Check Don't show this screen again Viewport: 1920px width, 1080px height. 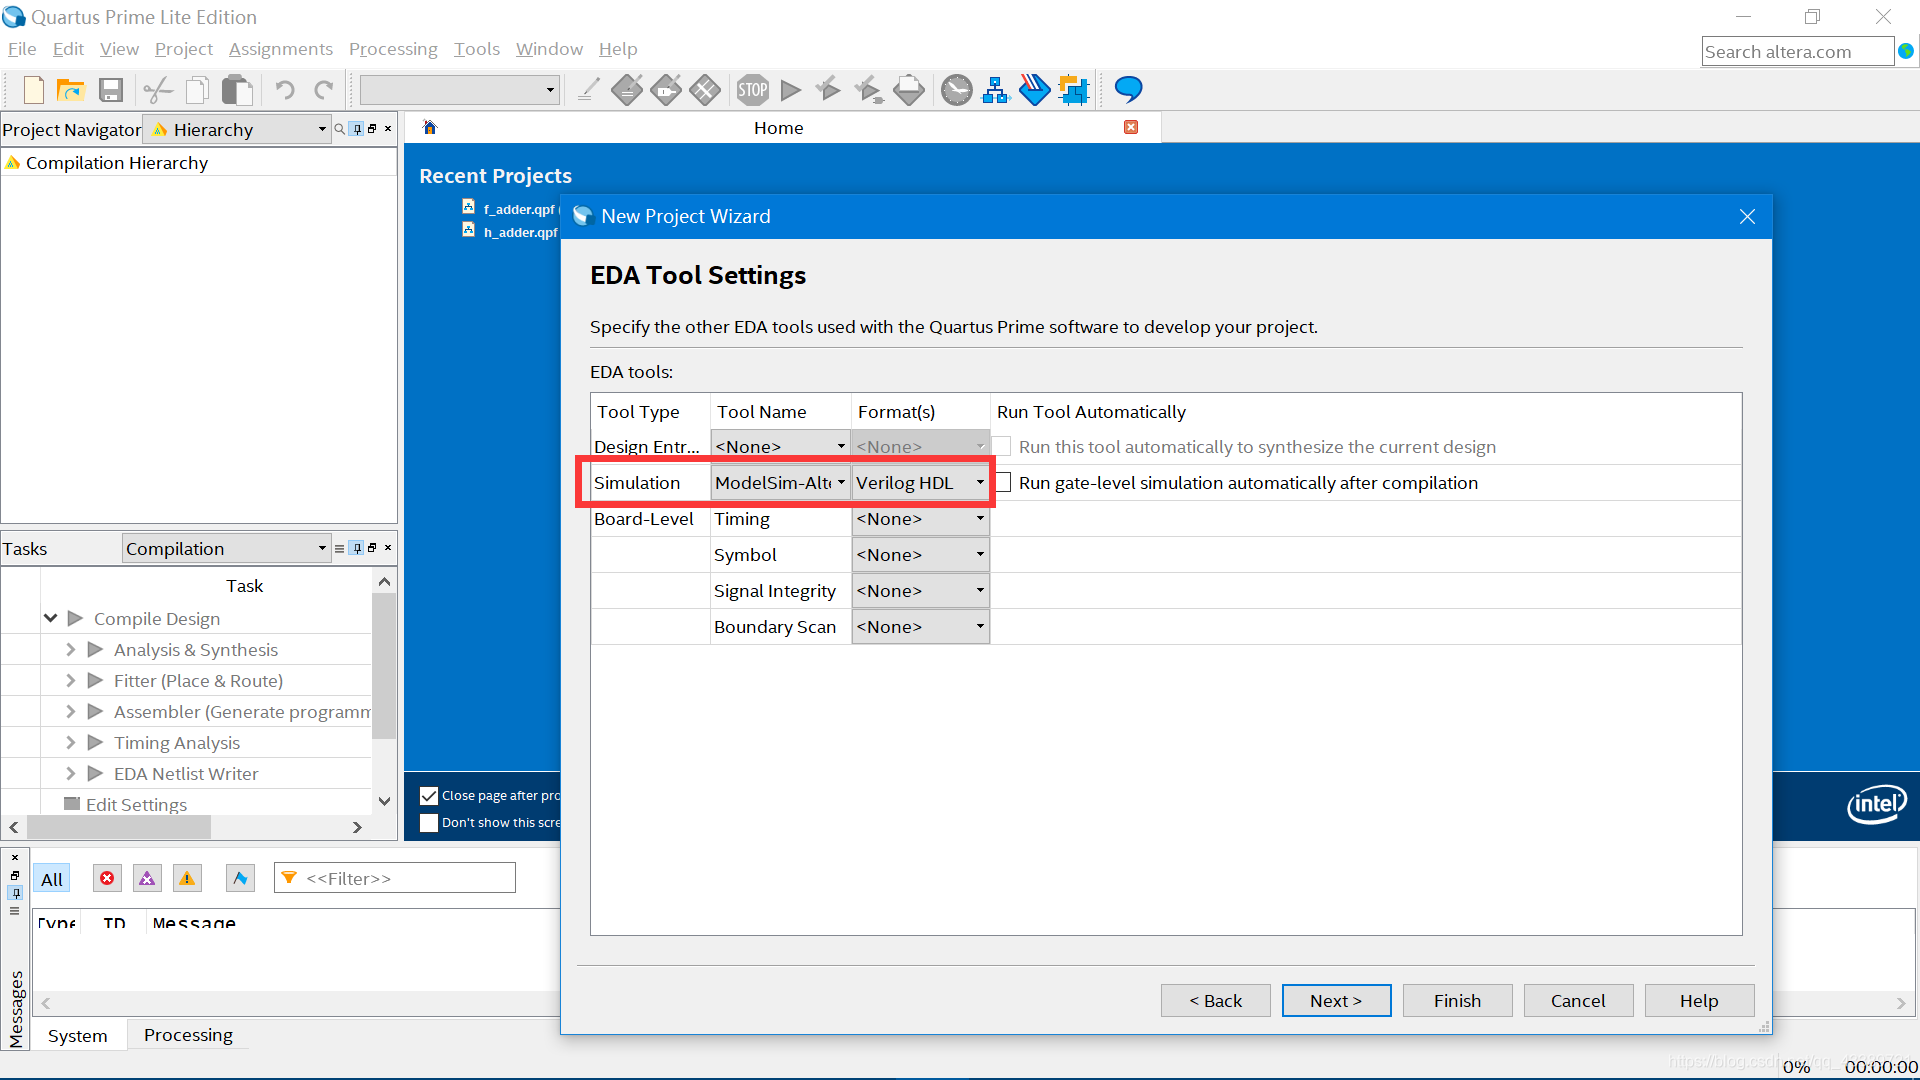tap(429, 823)
